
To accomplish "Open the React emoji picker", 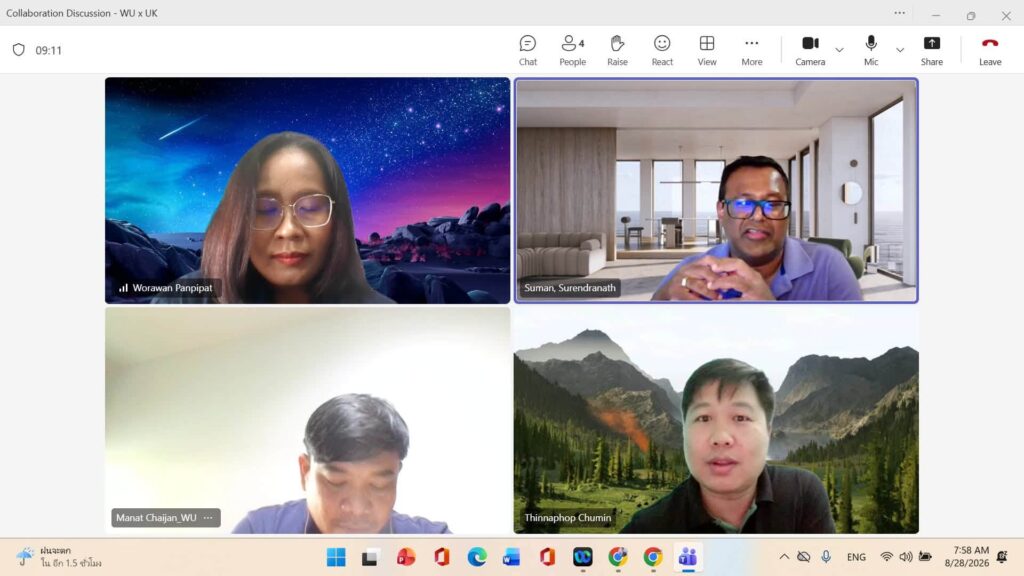I will point(662,50).
